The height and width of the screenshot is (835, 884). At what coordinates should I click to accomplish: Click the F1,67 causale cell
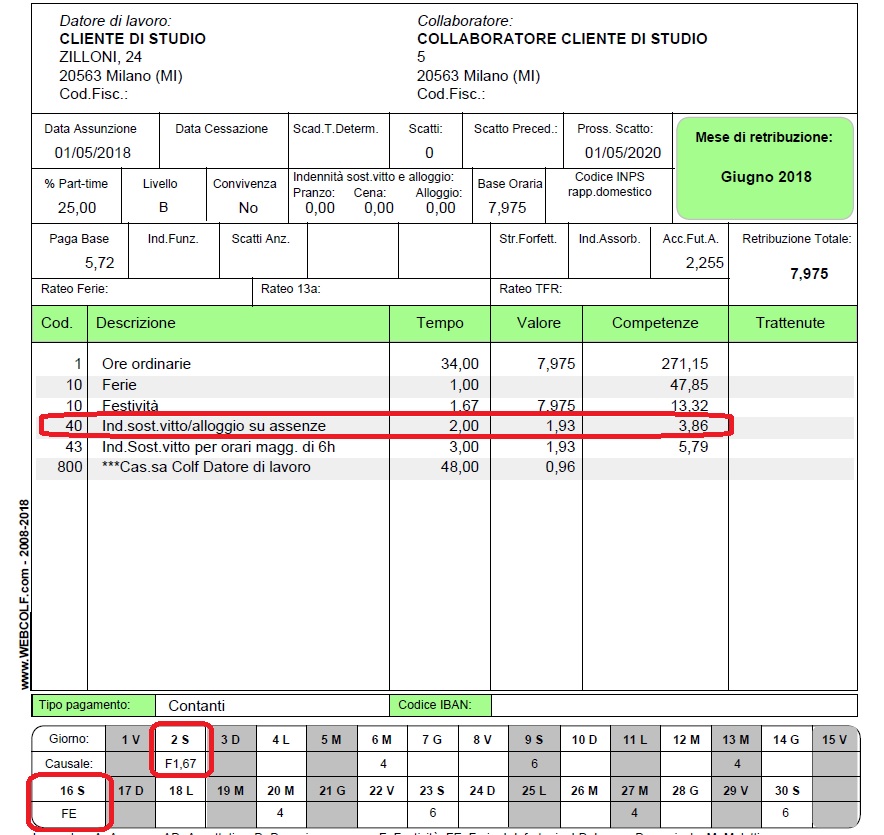coord(180,764)
